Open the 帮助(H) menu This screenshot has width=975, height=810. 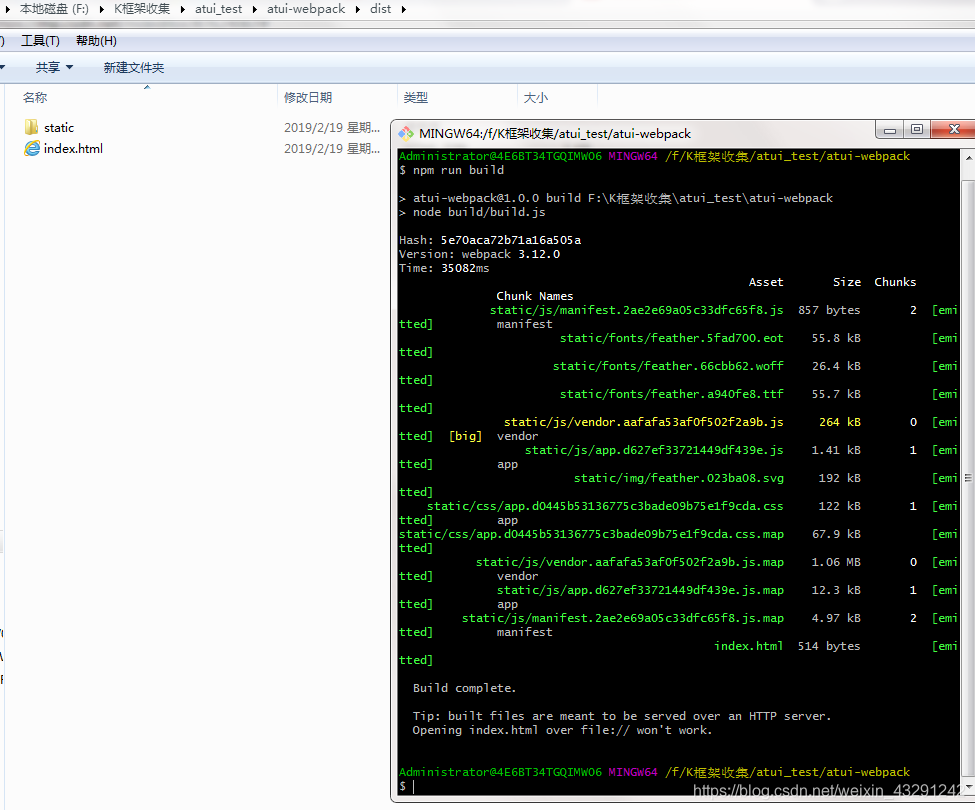(x=96, y=41)
